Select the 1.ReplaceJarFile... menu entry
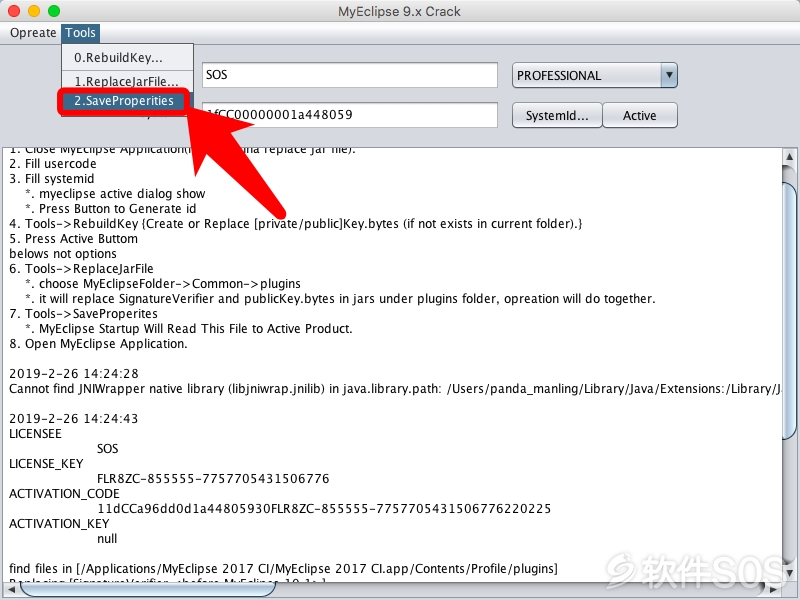This screenshot has height=600, width=800. coord(127,81)
